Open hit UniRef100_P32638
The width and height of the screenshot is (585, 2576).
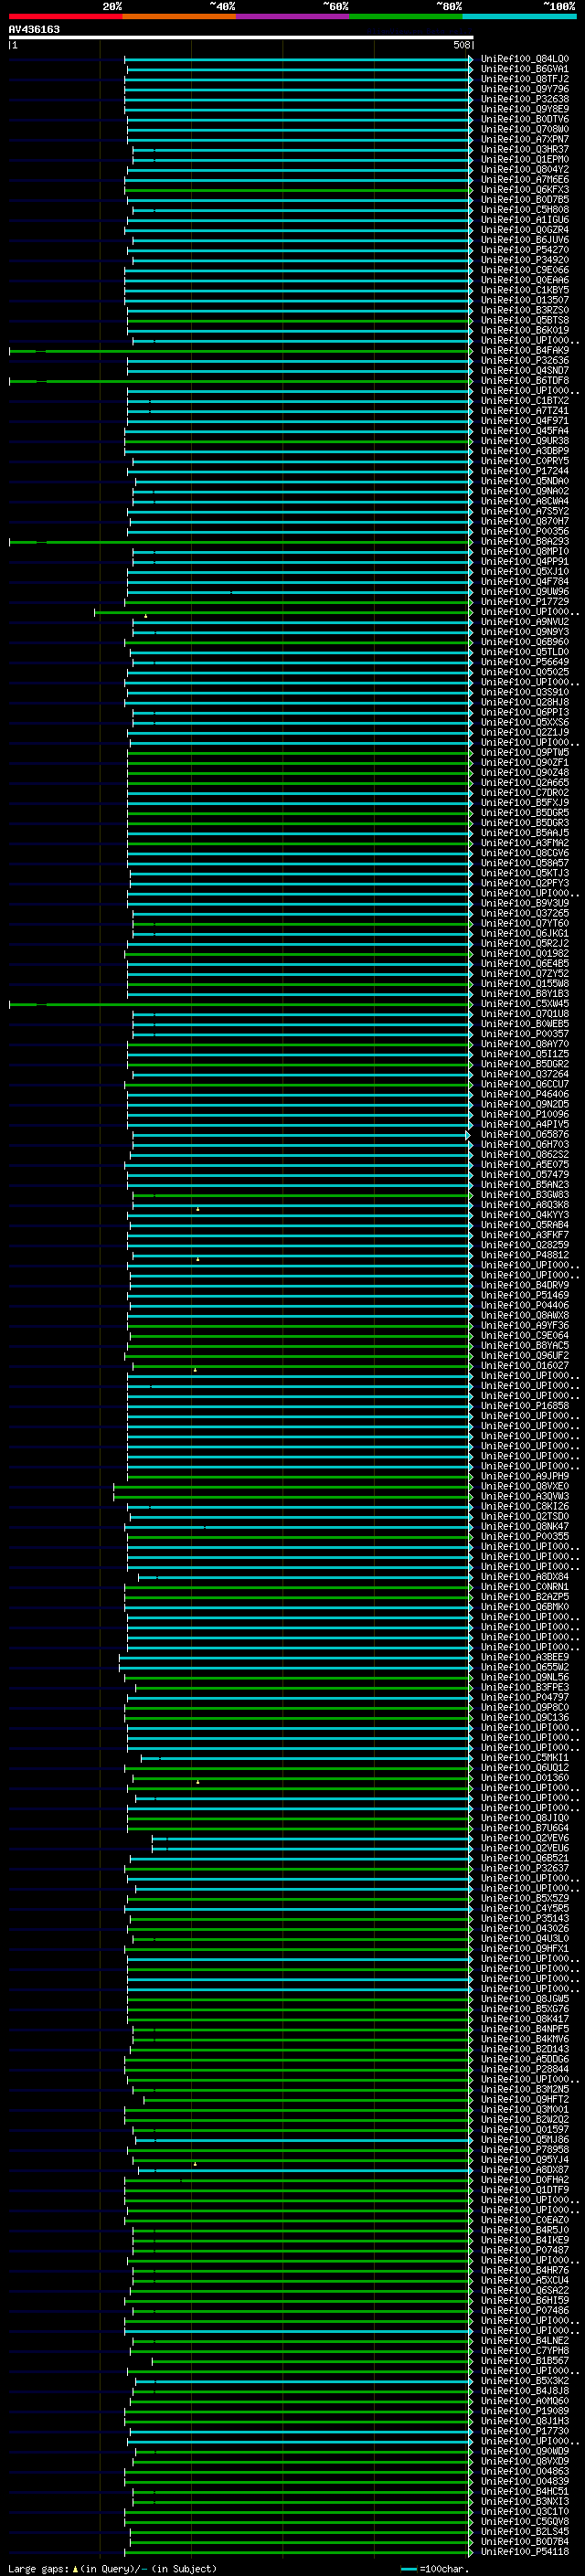tap(524, 99)
